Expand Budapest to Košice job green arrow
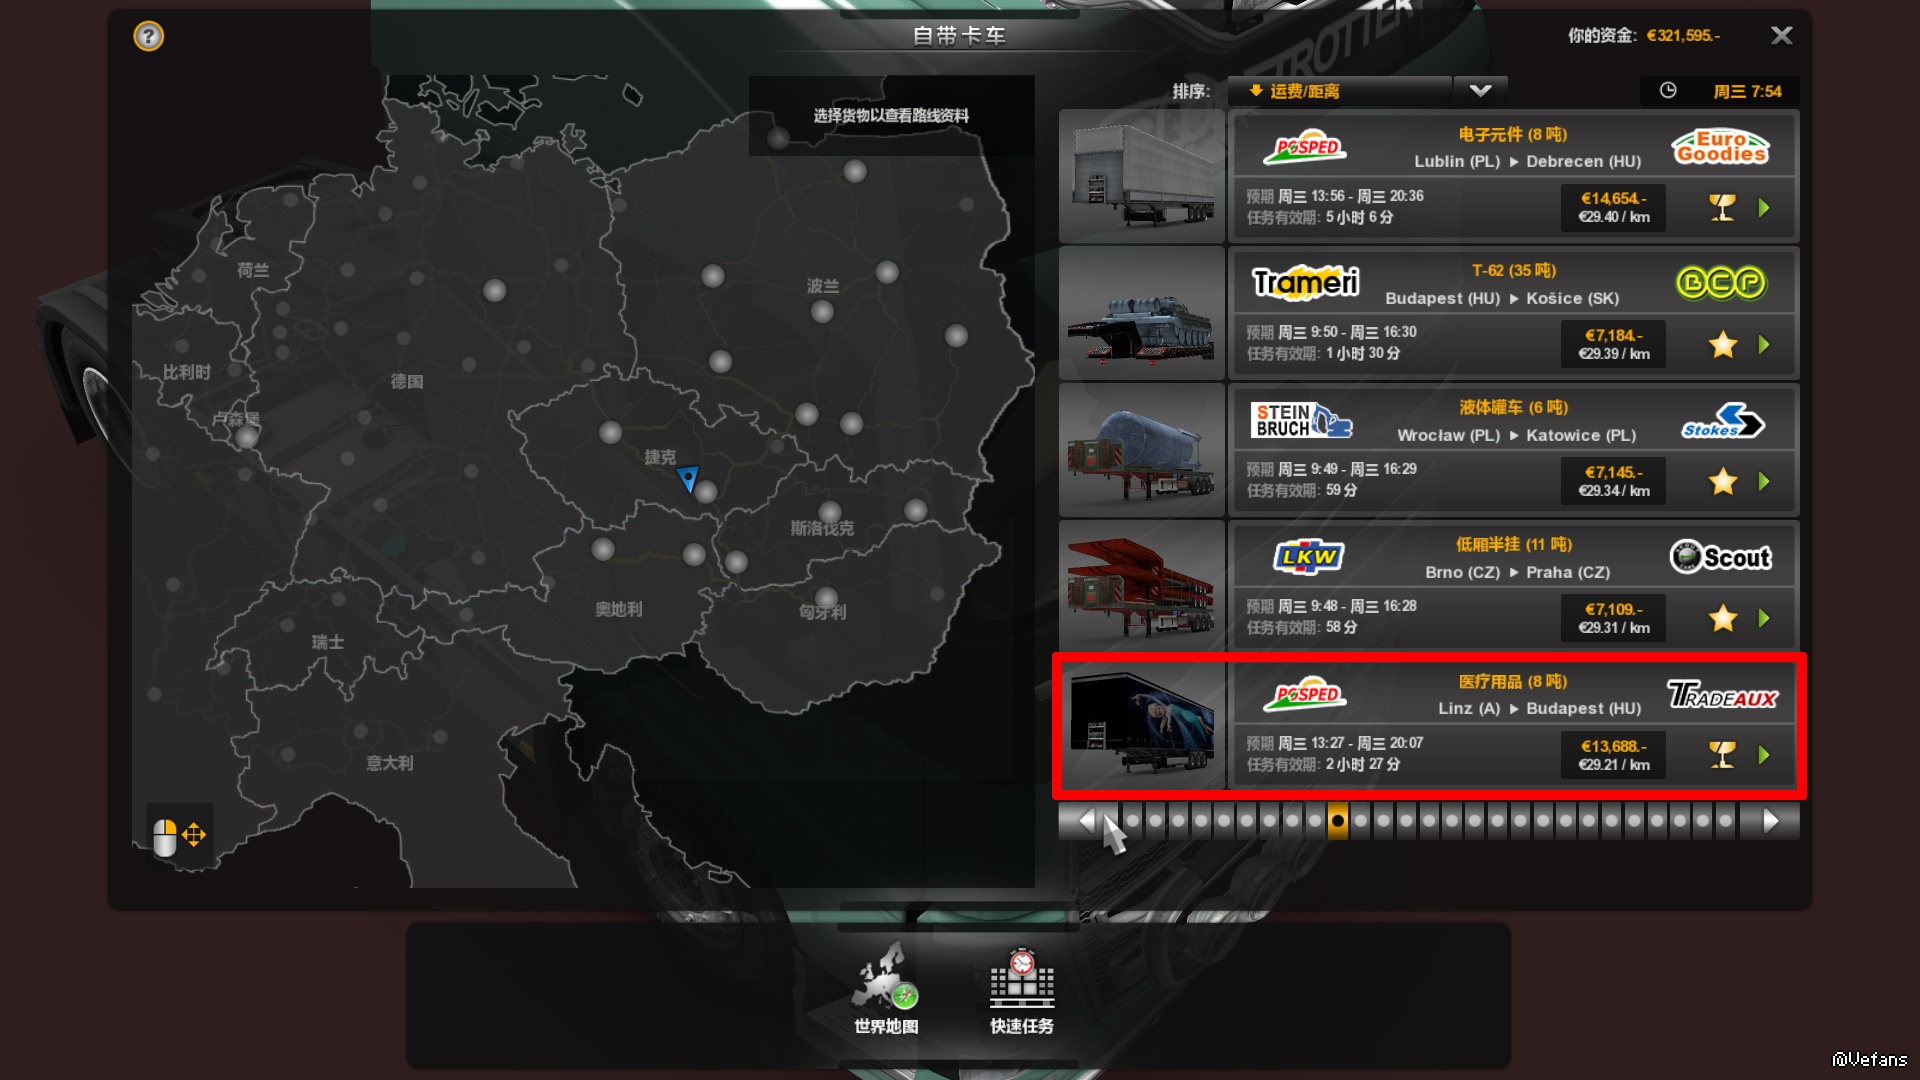 click(x=1764, y=345)
